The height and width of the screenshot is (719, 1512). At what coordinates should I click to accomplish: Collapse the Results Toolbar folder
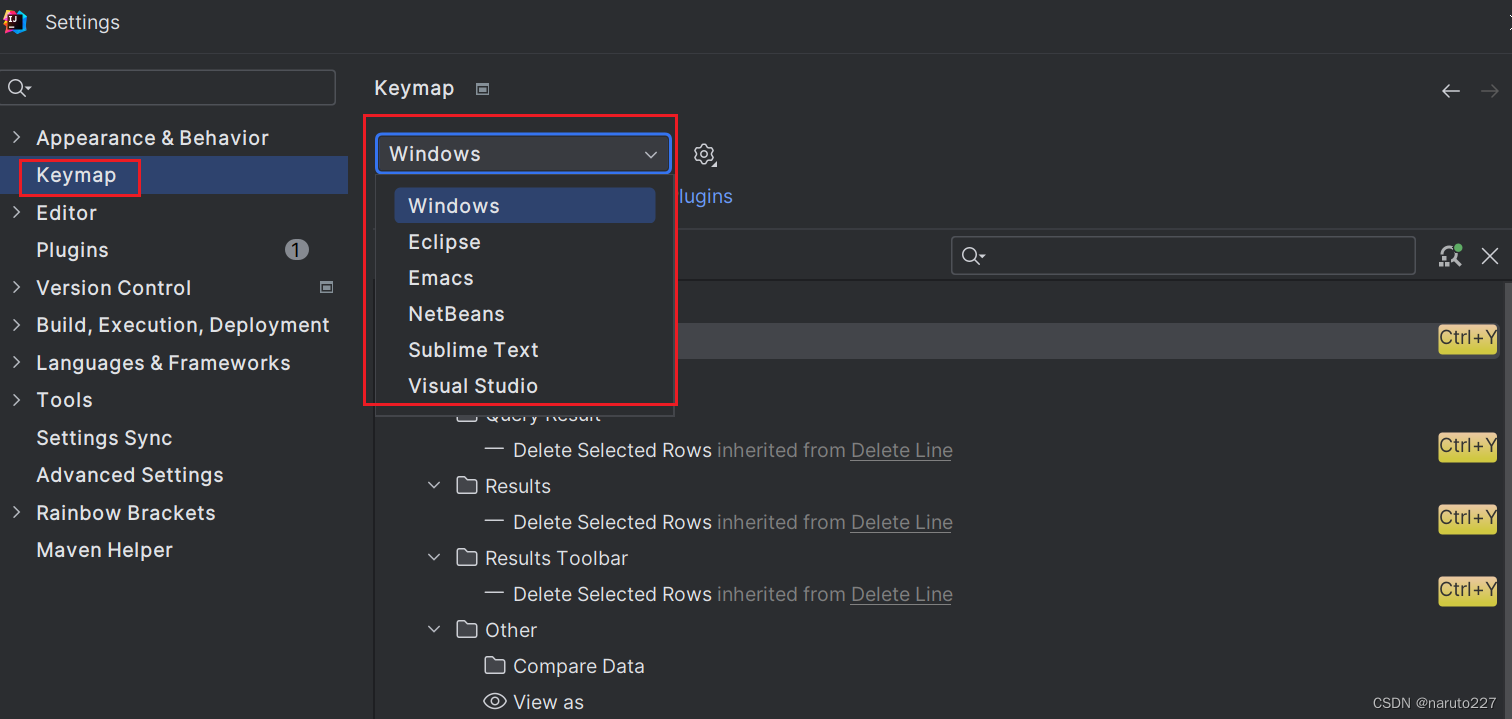coord(434,558)
